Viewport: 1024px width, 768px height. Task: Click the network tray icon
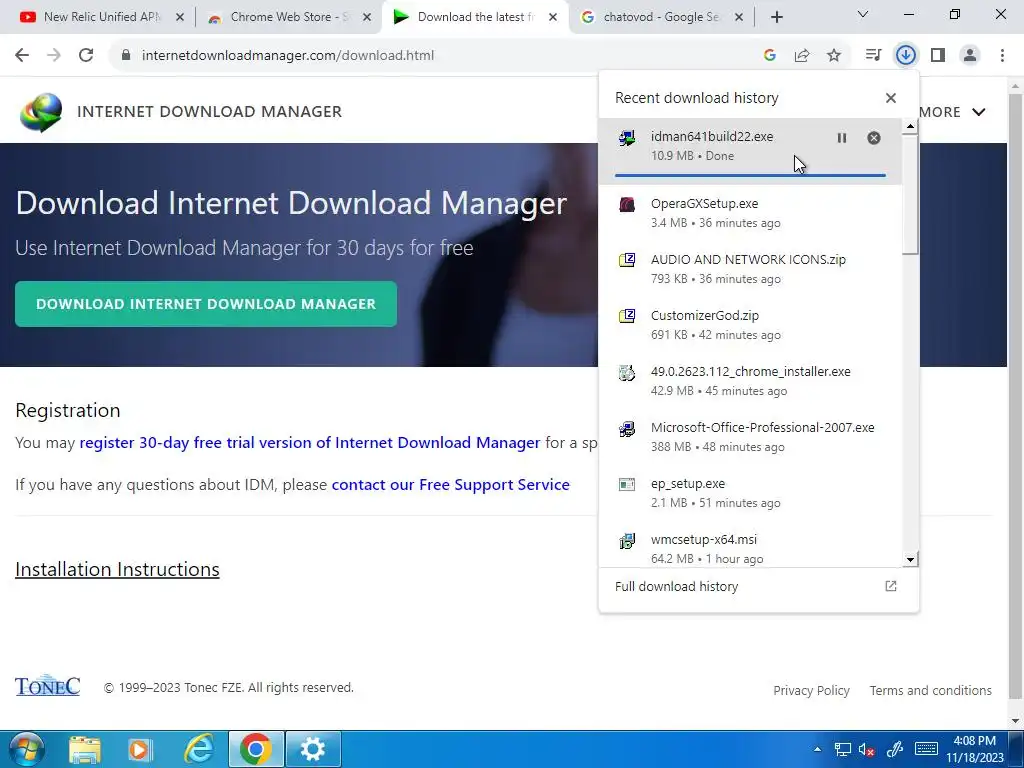[842, 749]
